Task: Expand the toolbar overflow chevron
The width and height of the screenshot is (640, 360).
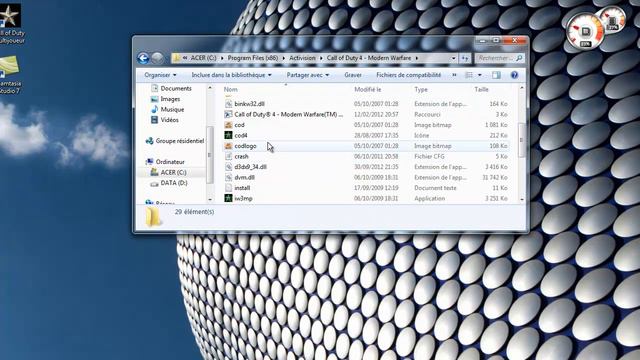Action: click(454, 75)
